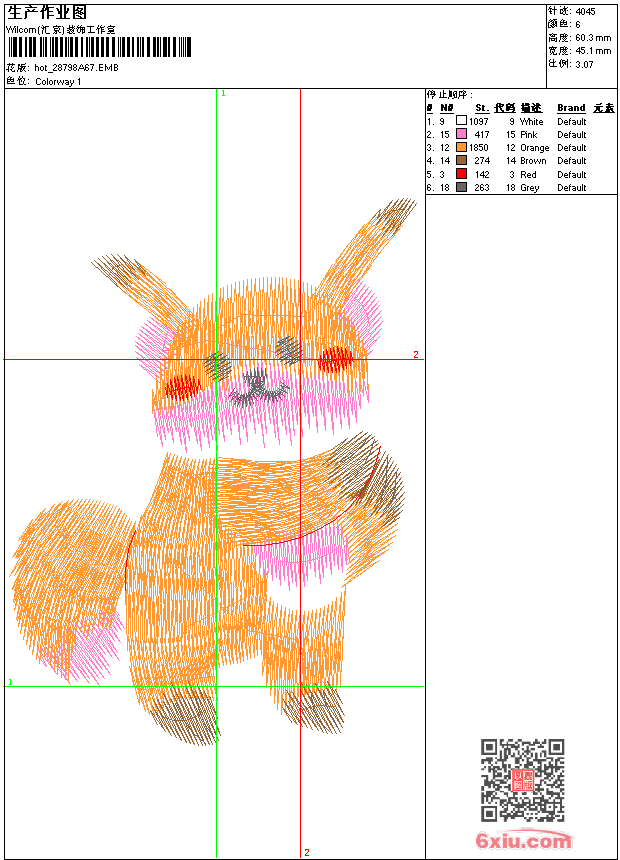The image size is (620, 860).
Task: Choose the Brown thread color swatch
Action: [x=461, y=160]
